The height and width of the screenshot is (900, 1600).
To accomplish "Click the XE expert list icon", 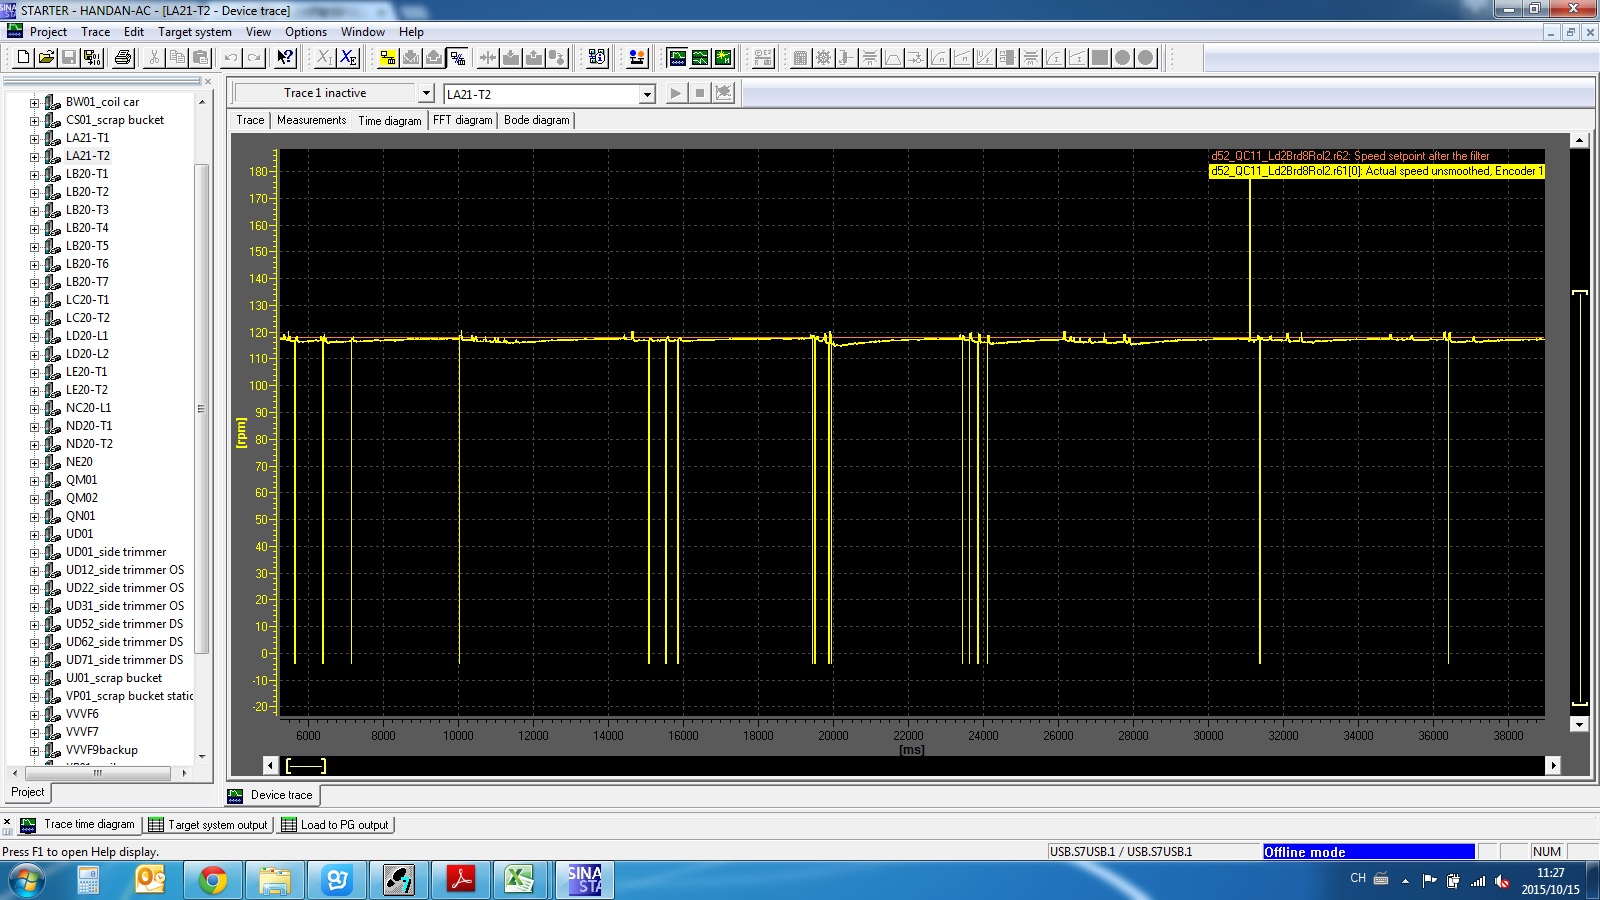I will click(348, 58).
